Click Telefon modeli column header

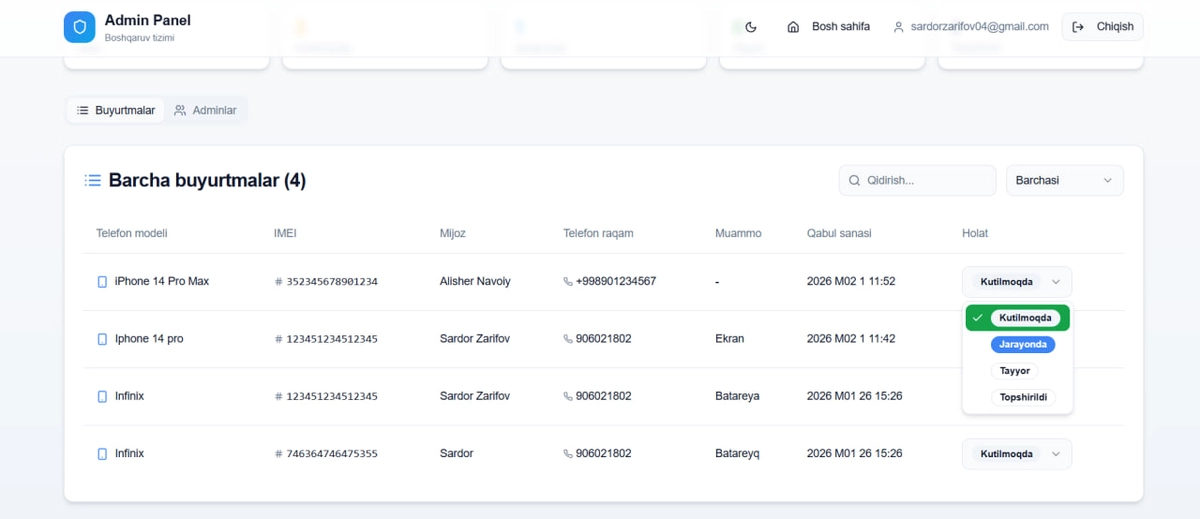click(x=131, y=233)
